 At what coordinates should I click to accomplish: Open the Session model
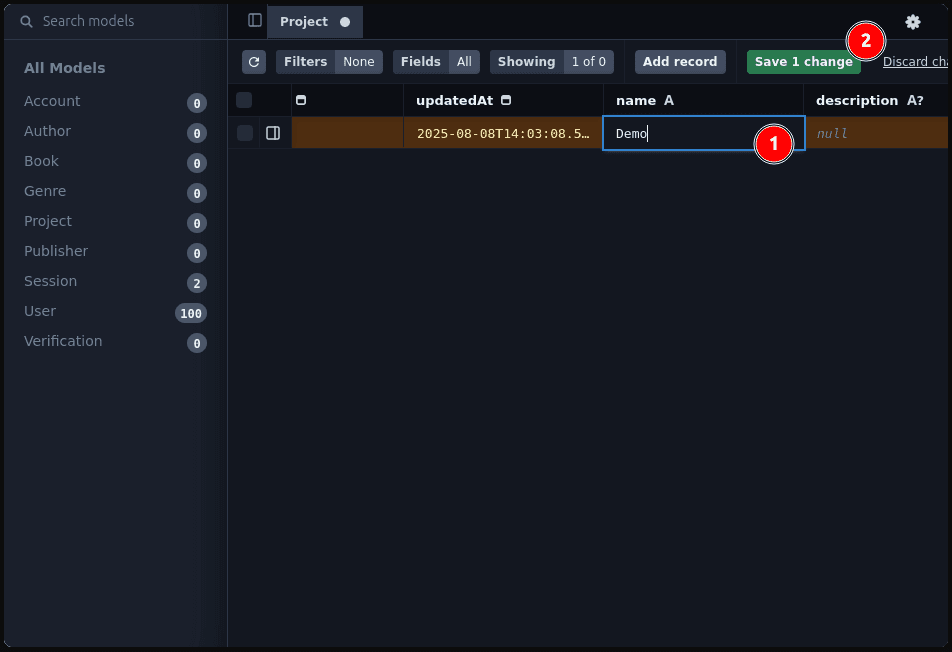50,281
